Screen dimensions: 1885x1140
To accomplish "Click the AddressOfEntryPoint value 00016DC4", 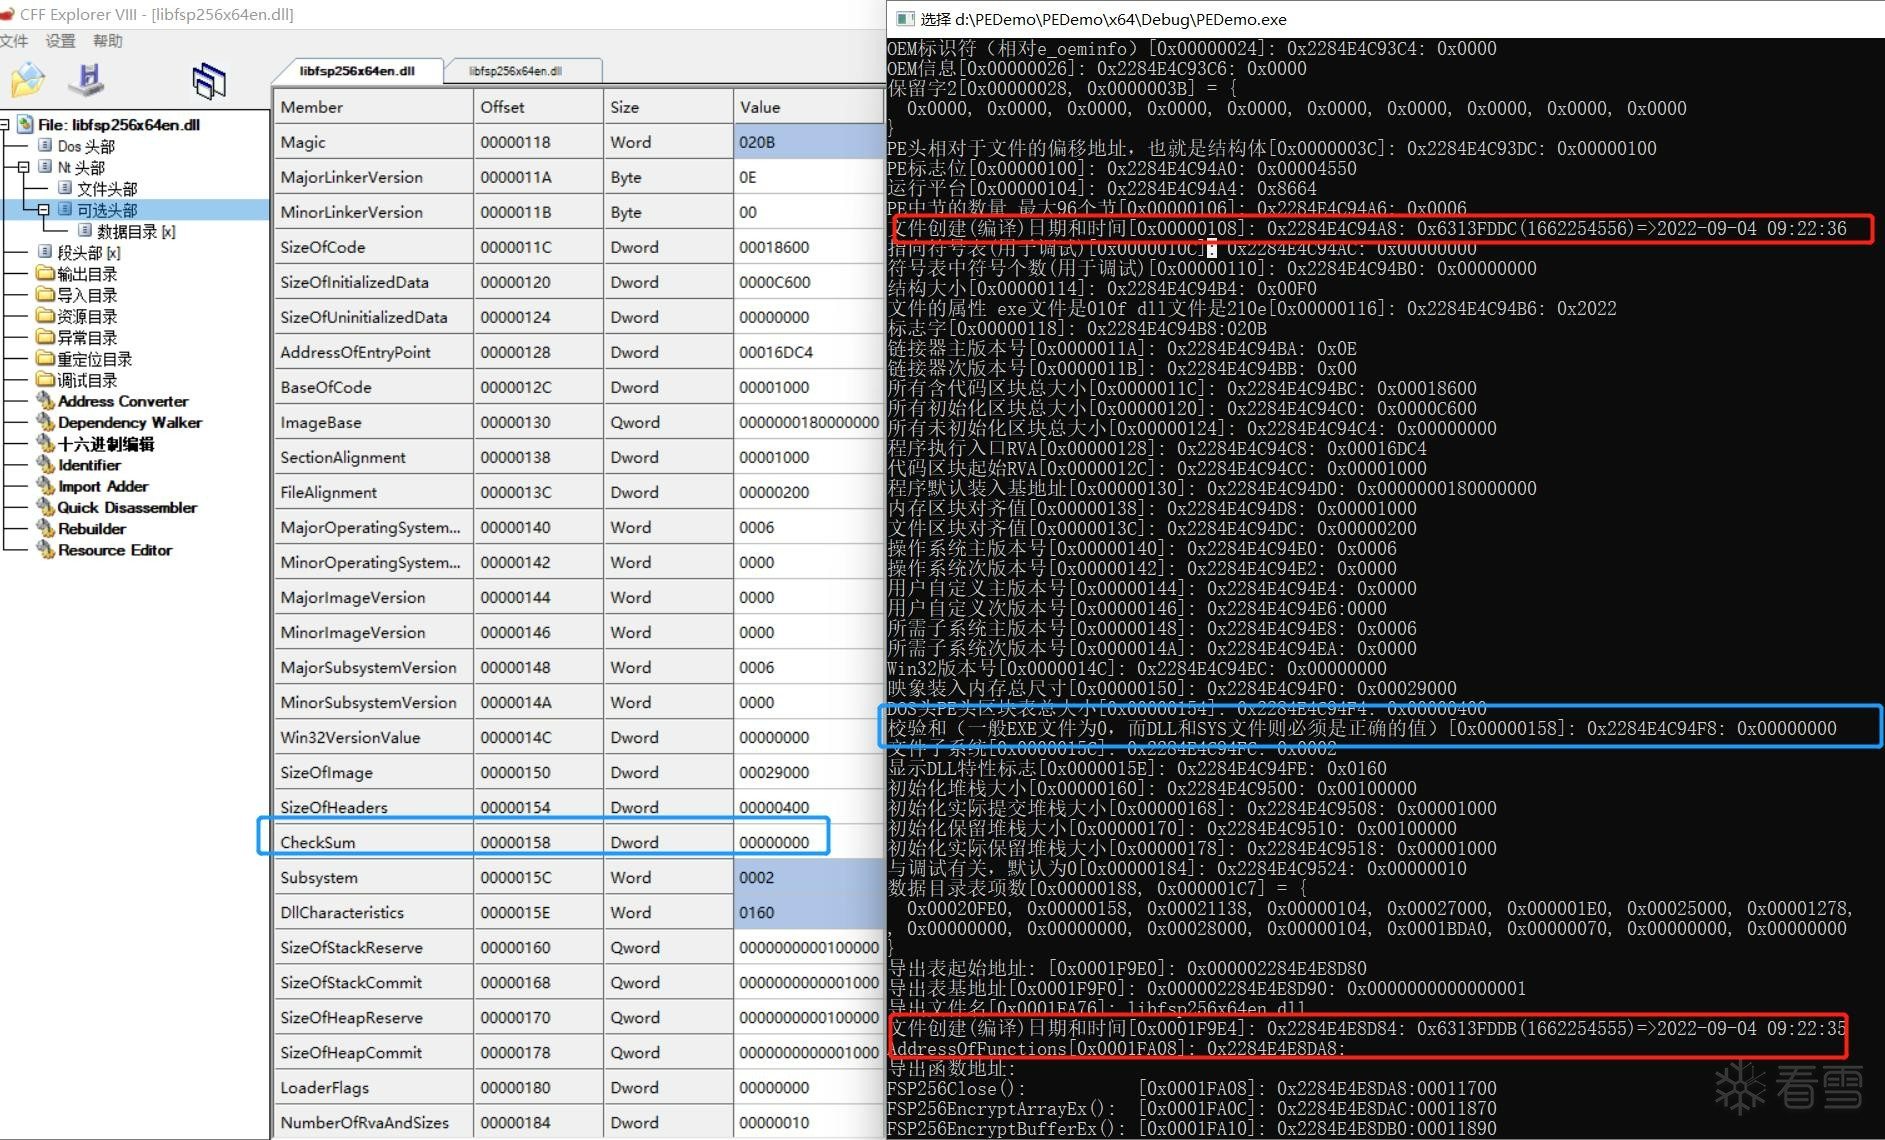I will pyautogui.click(x=776, y=352).
